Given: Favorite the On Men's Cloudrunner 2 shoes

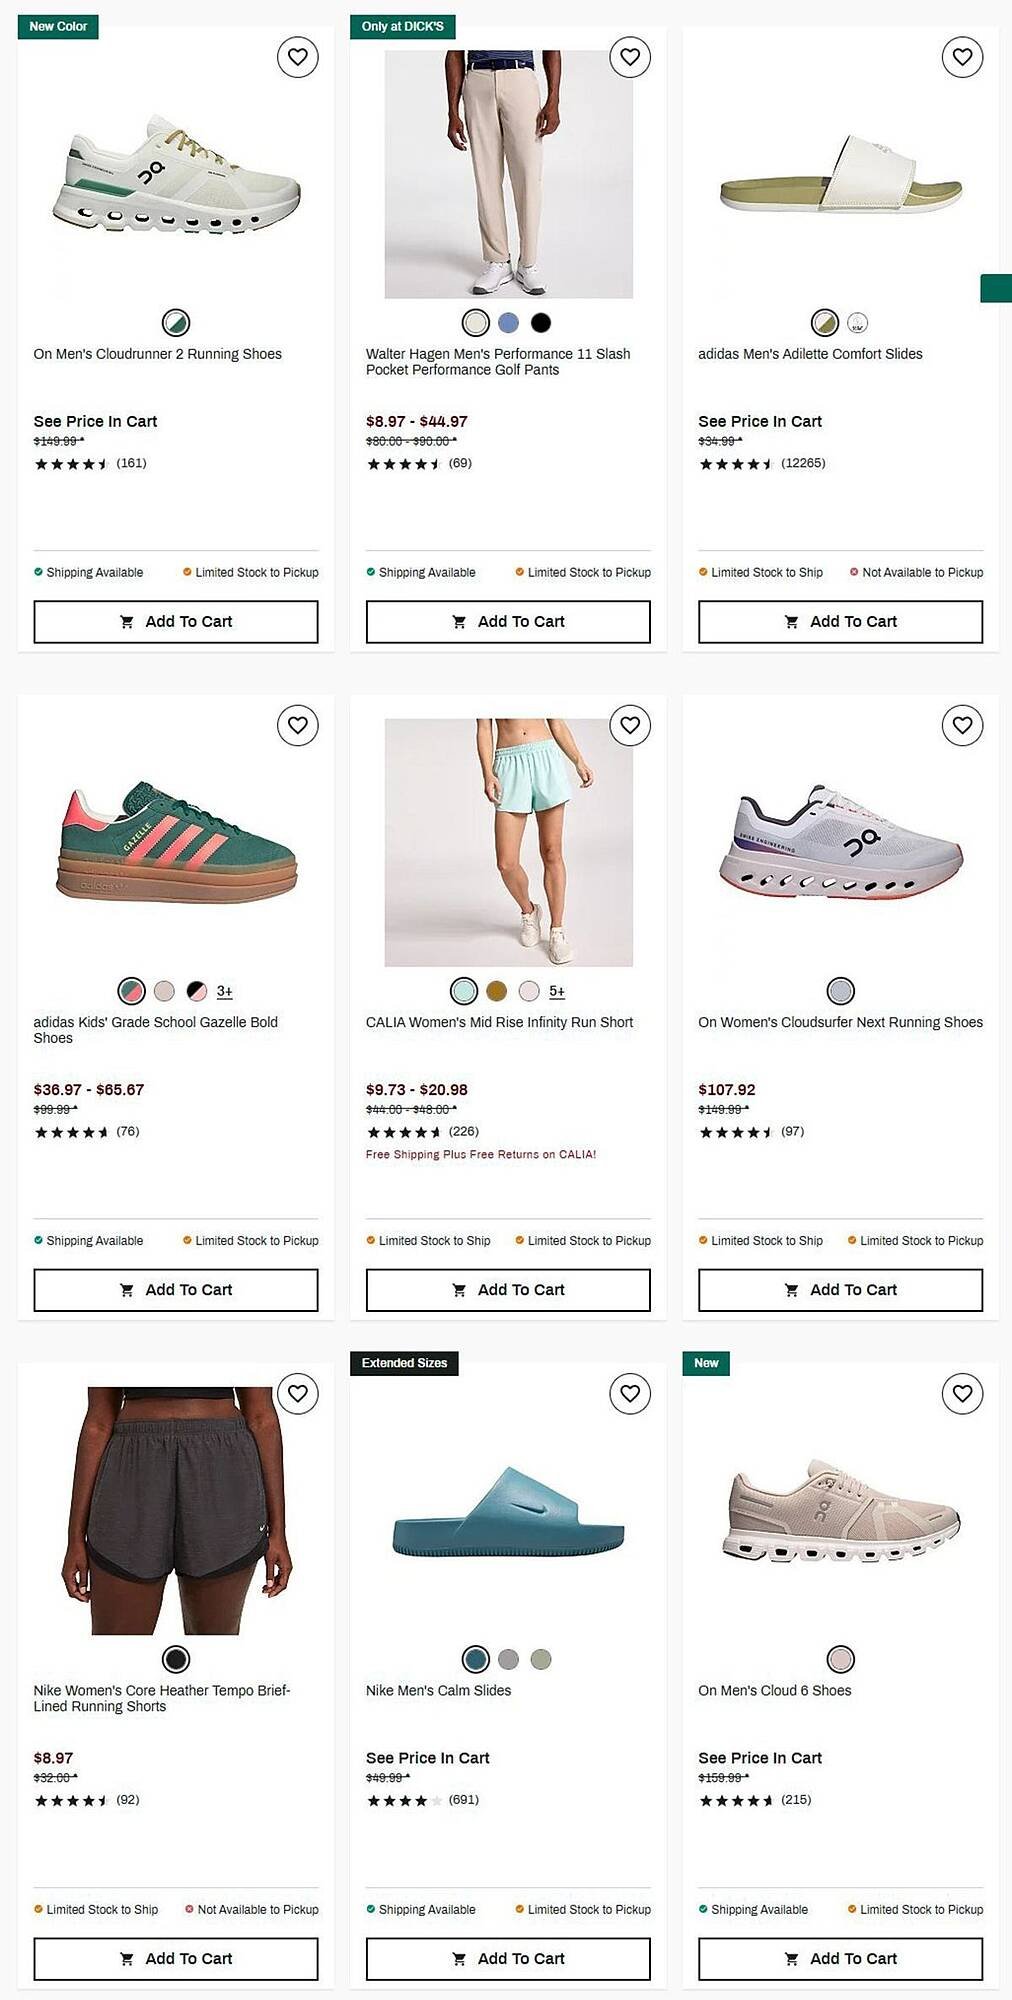Looking at the screenshot, I should coord(297,57).
